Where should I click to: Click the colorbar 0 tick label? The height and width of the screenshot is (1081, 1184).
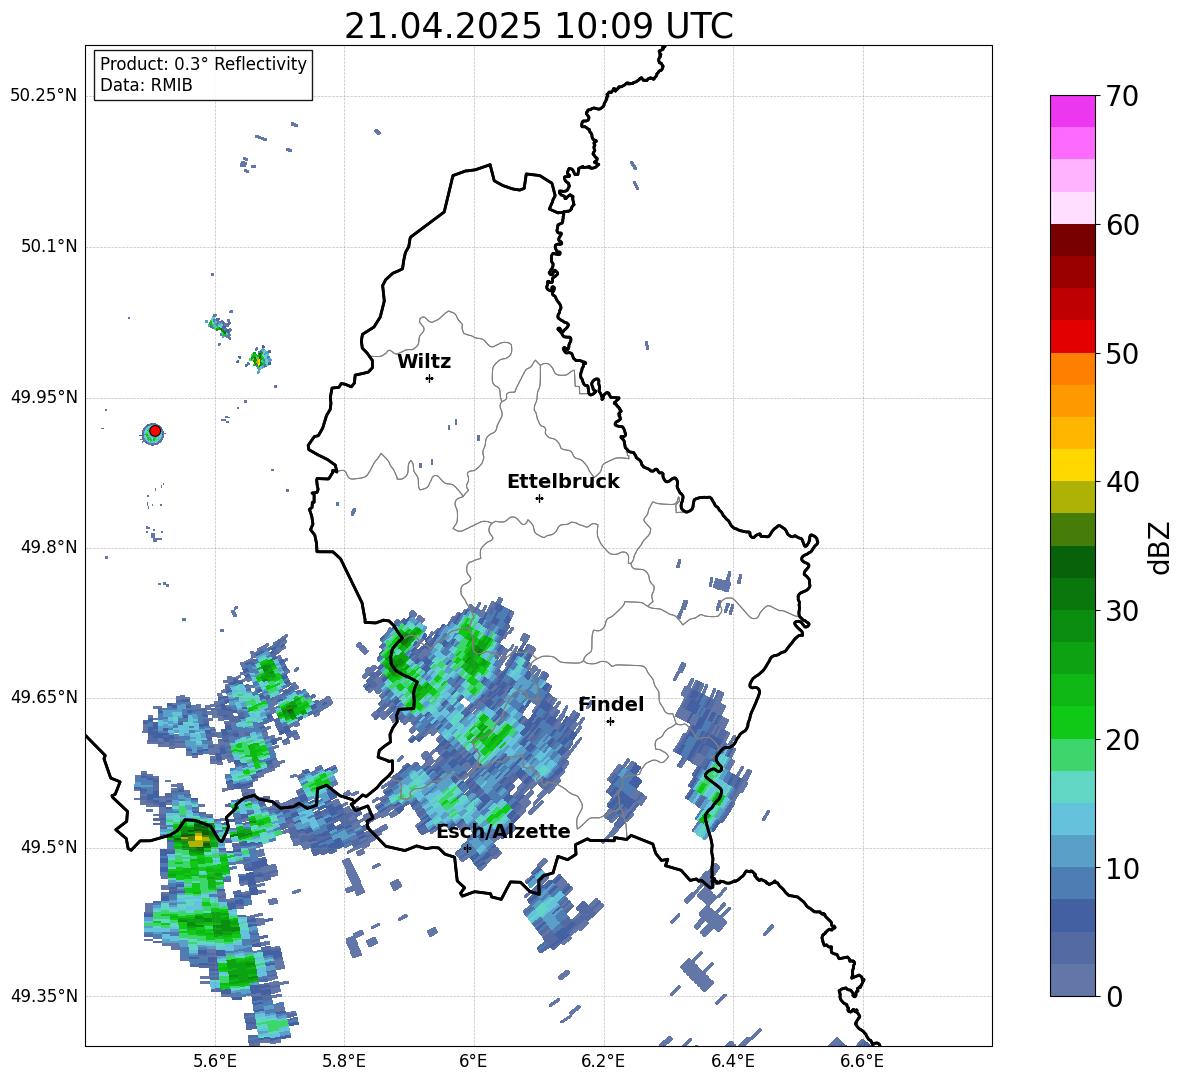click(1115, 996)
